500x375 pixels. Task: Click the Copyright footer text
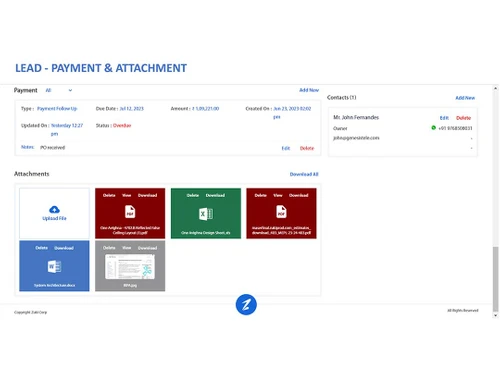31,312
